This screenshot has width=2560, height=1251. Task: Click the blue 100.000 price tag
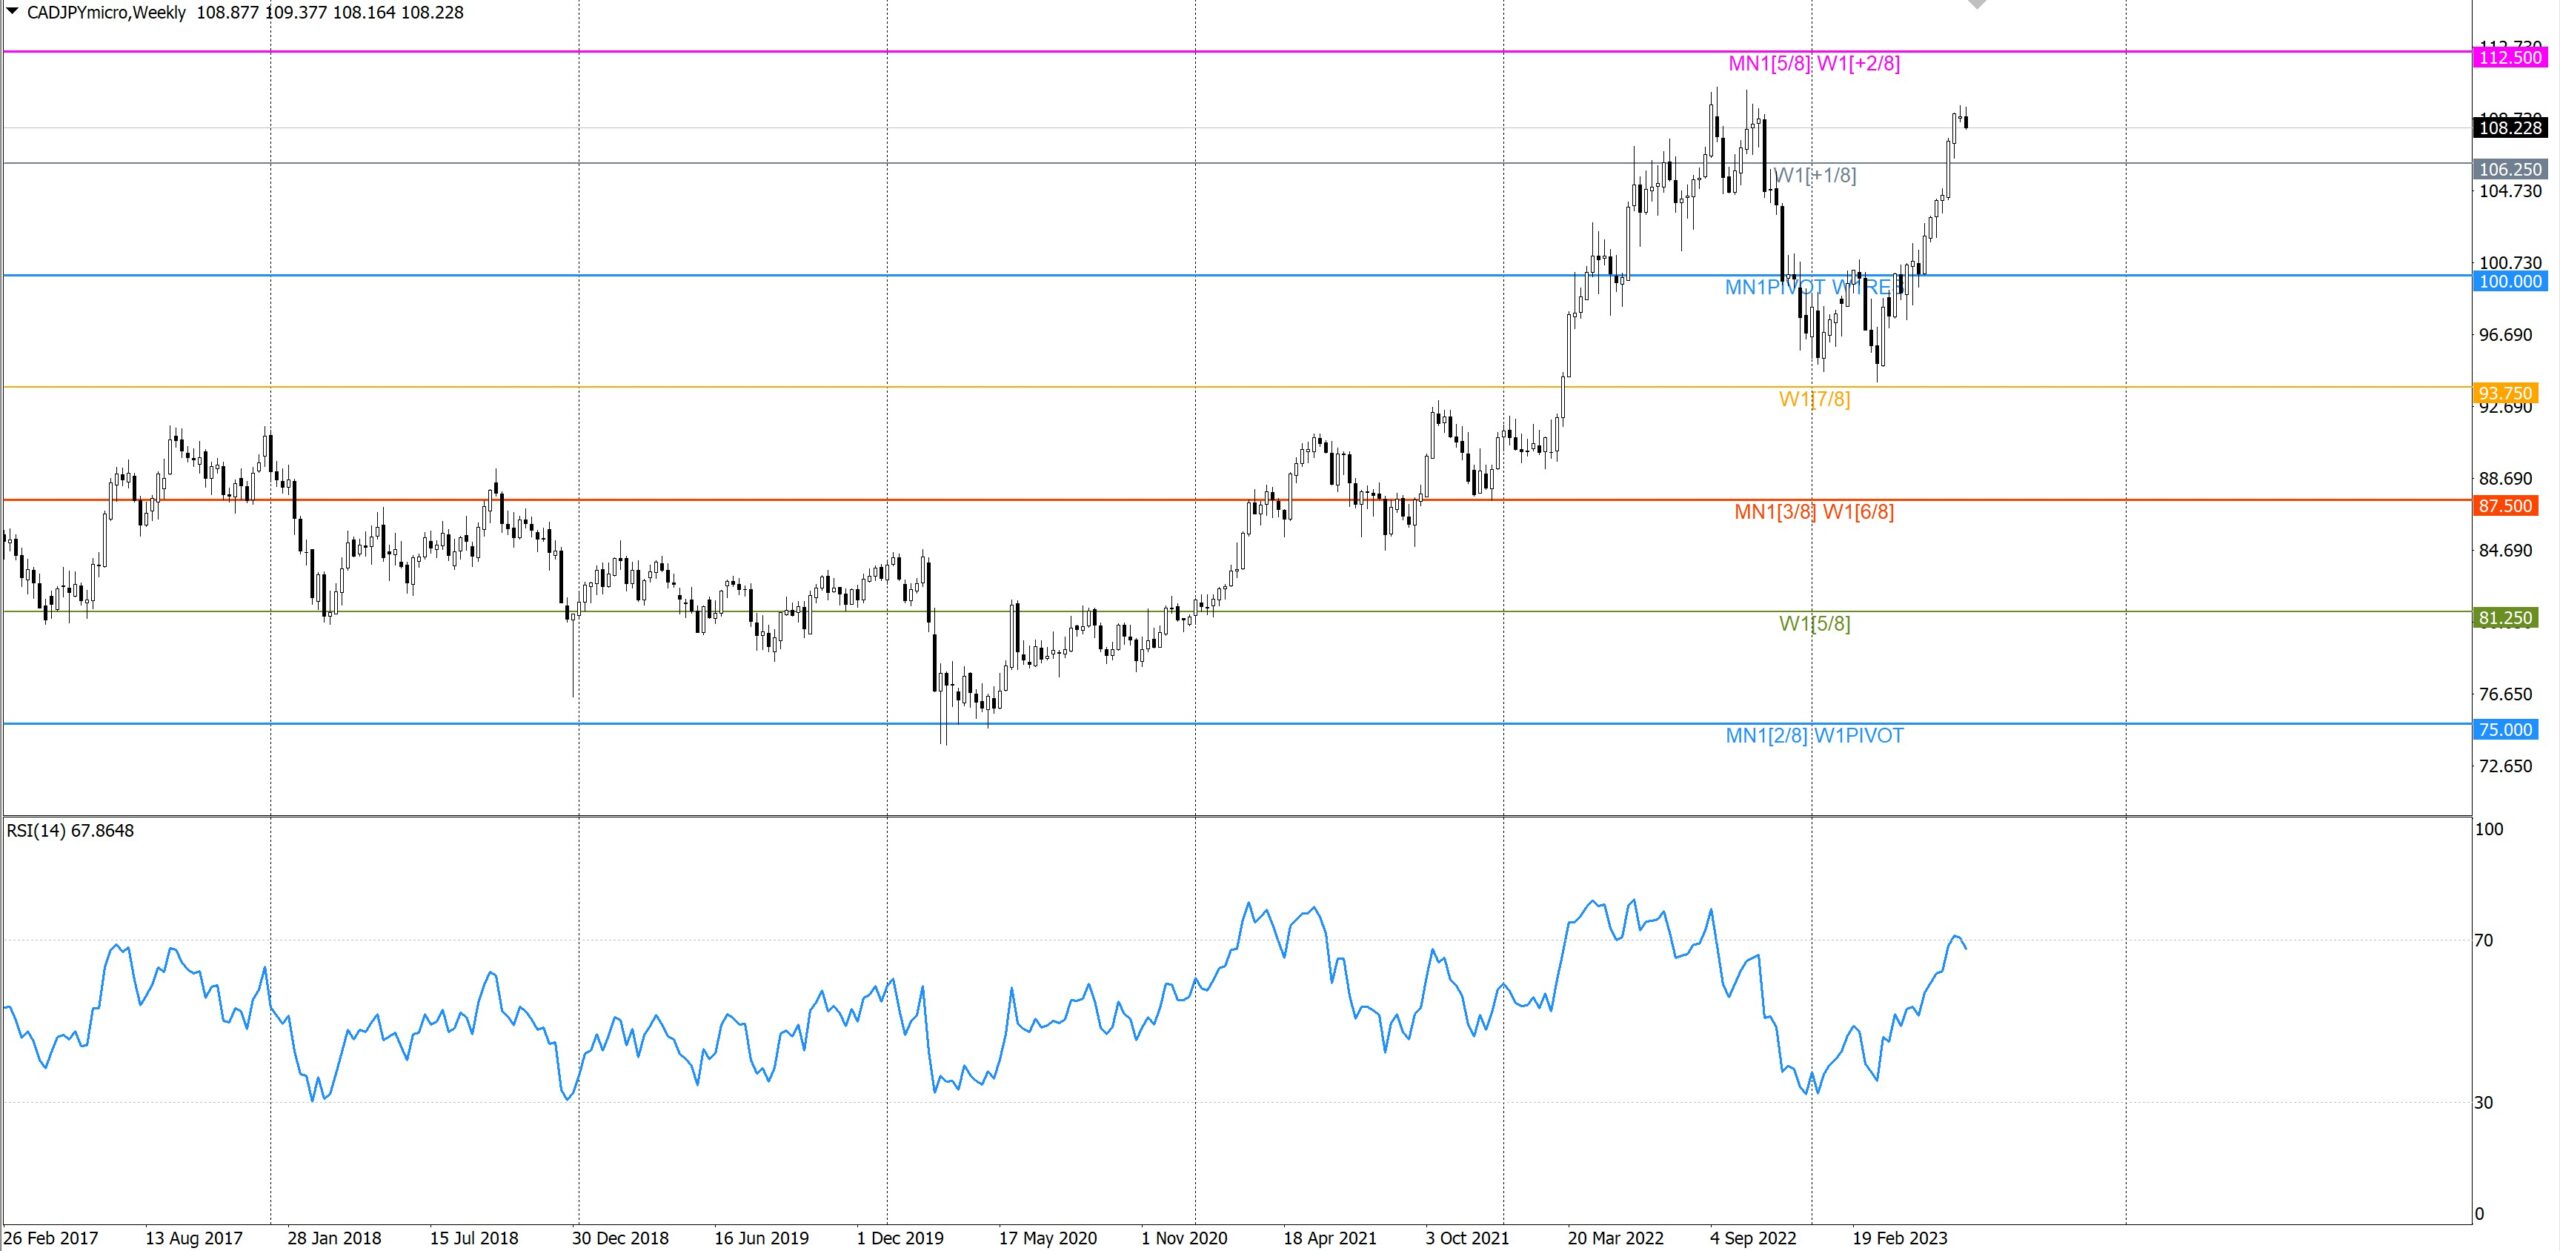tap(2510, 282)
